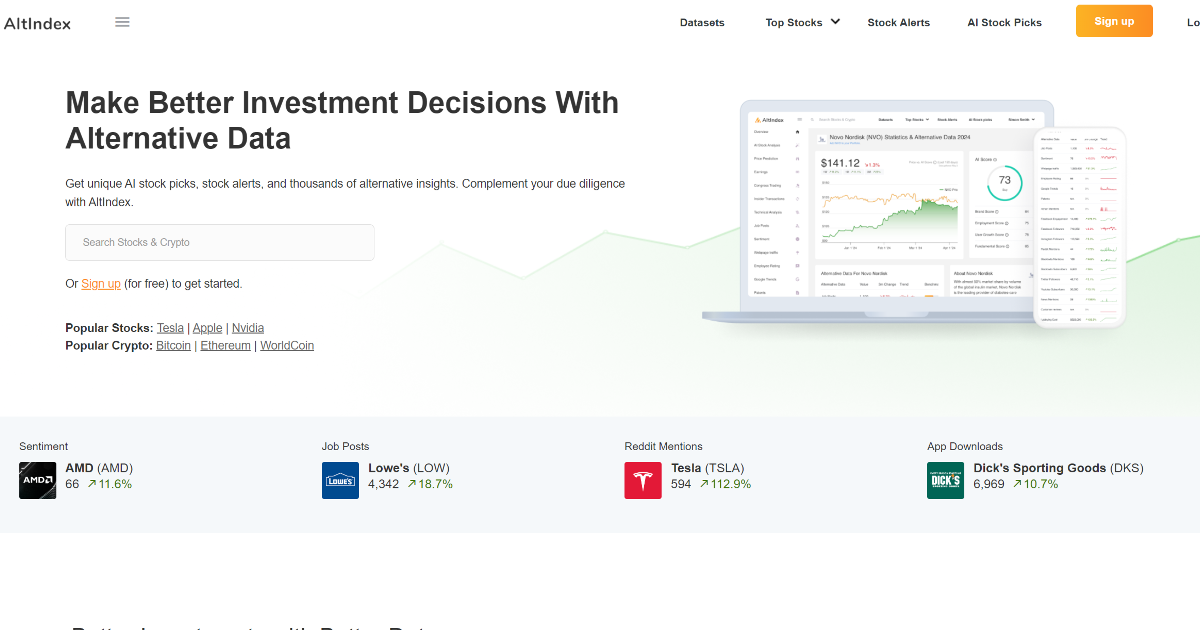1200x630 pixels.
Task: Click the AMD logo in the Sentiment card
Action: pyautogui.click(x=37, y=480)
